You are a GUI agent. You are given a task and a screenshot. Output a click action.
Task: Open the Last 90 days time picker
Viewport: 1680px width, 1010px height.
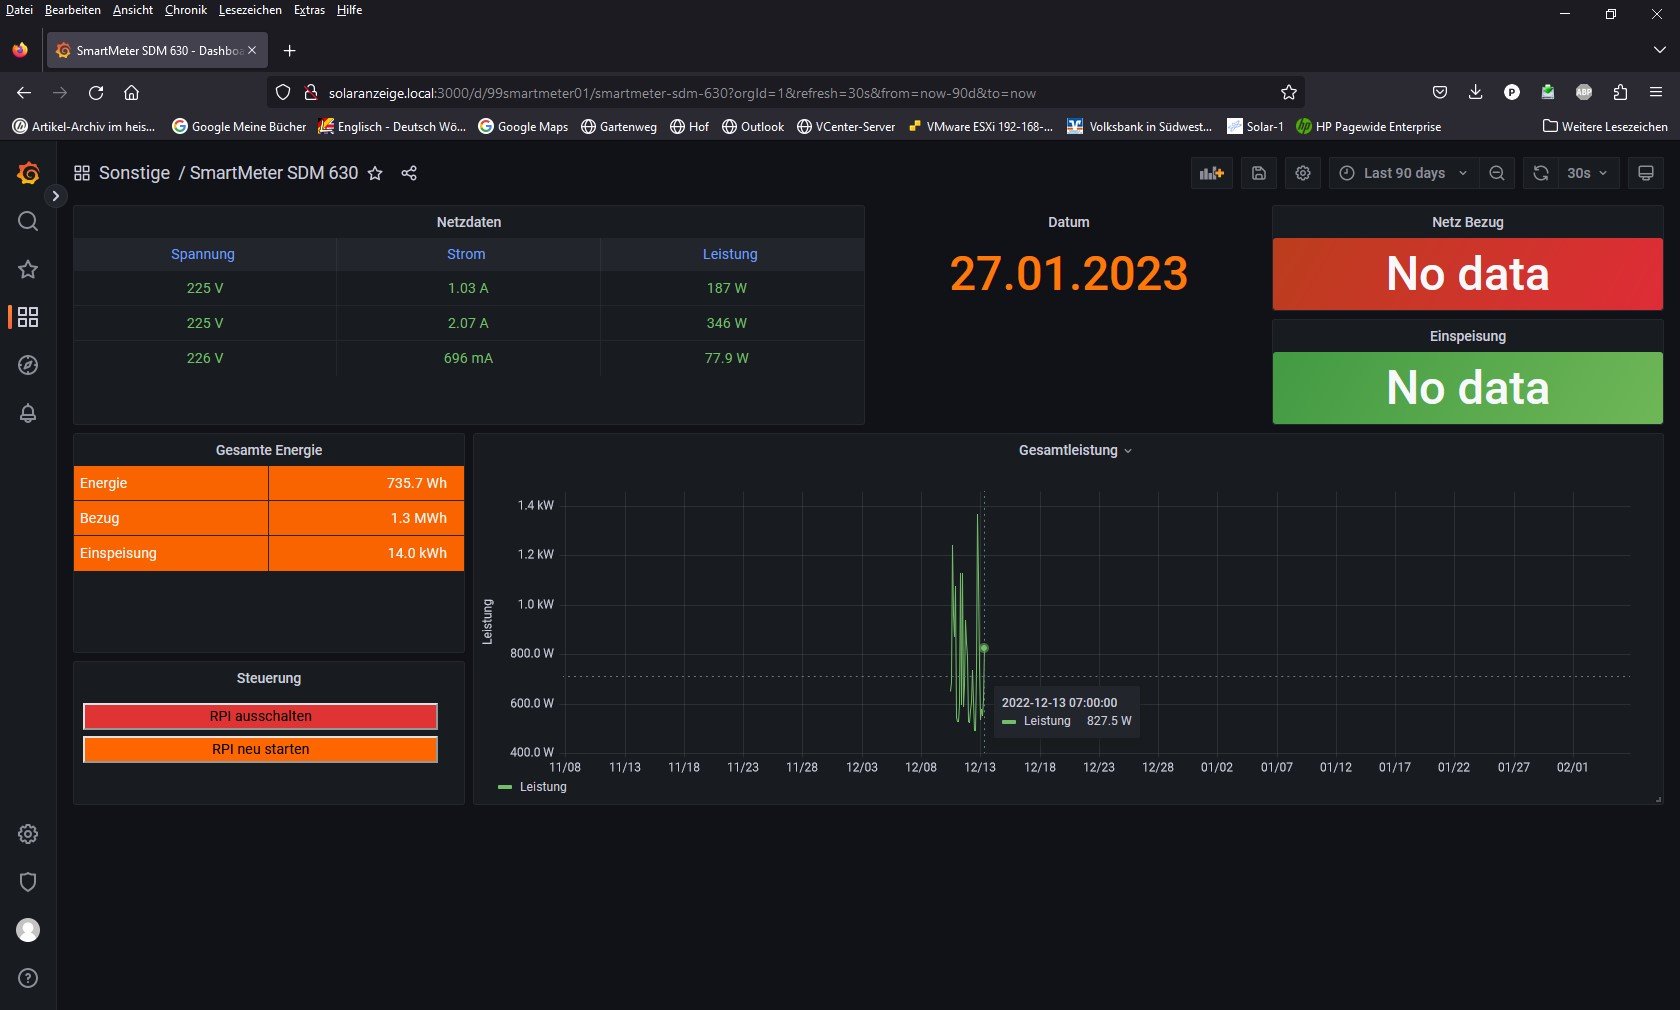tap(1403, 173)
